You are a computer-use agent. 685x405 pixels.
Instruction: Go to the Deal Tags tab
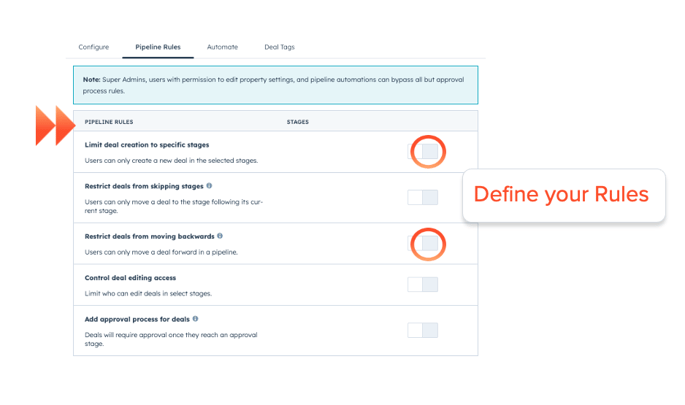279,47
